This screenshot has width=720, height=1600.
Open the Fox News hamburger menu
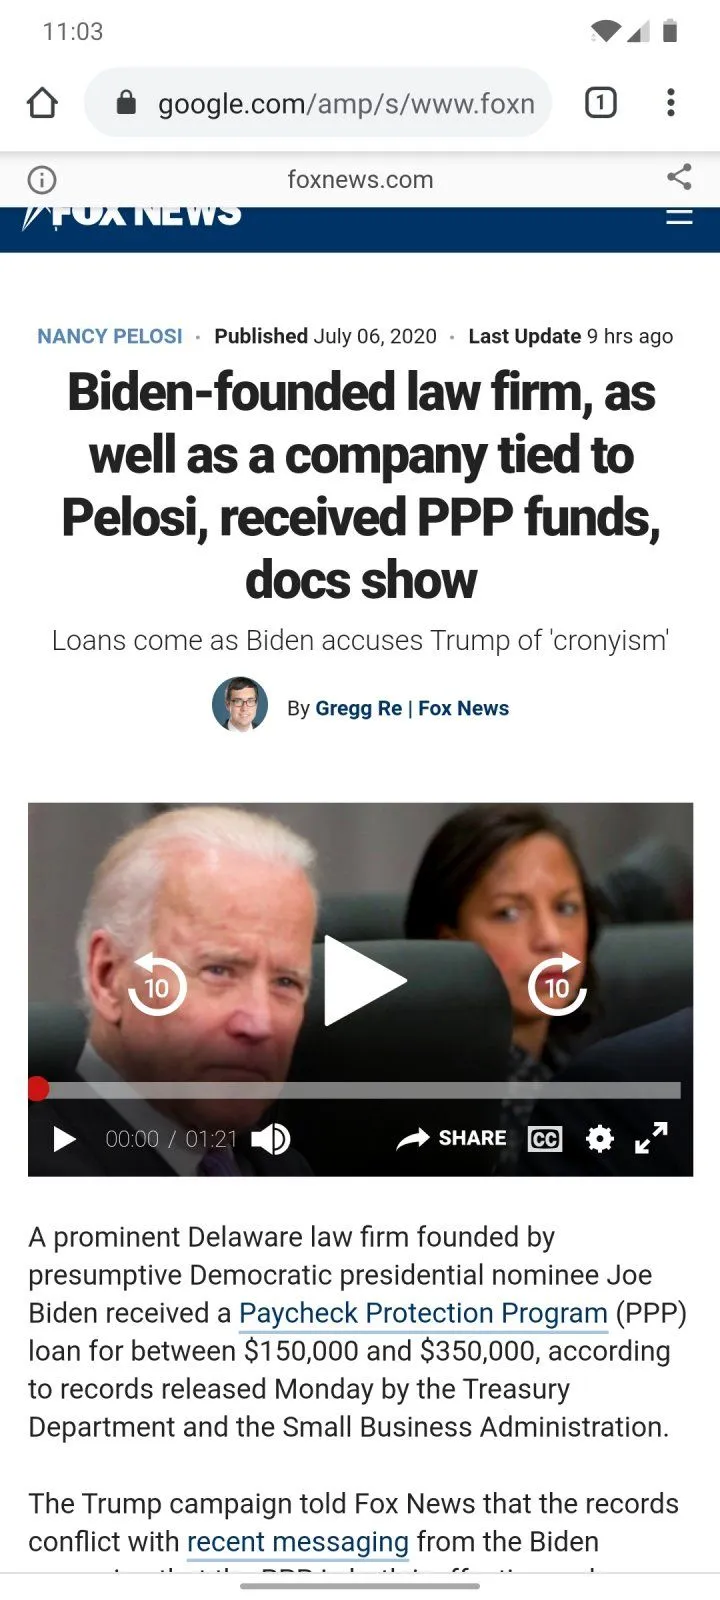679,215
